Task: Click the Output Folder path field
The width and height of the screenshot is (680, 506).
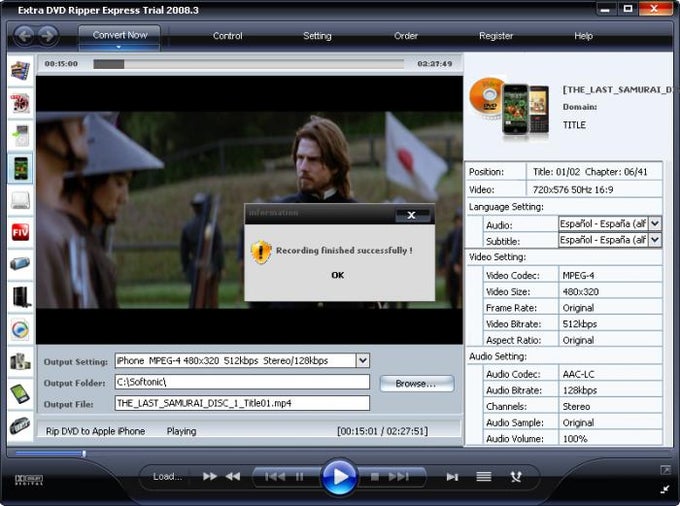Action: 242,382
